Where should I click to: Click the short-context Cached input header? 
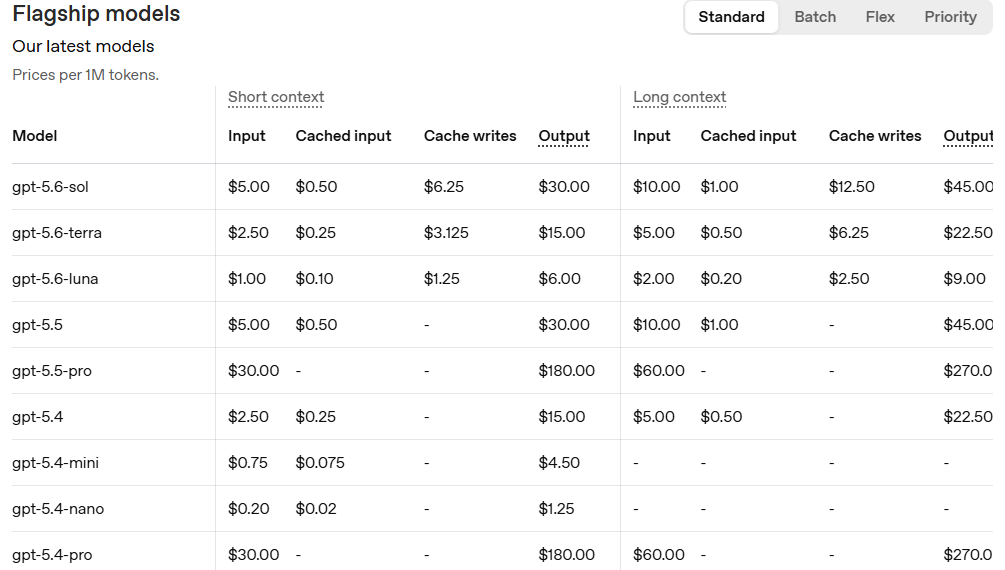pos(343,136)
